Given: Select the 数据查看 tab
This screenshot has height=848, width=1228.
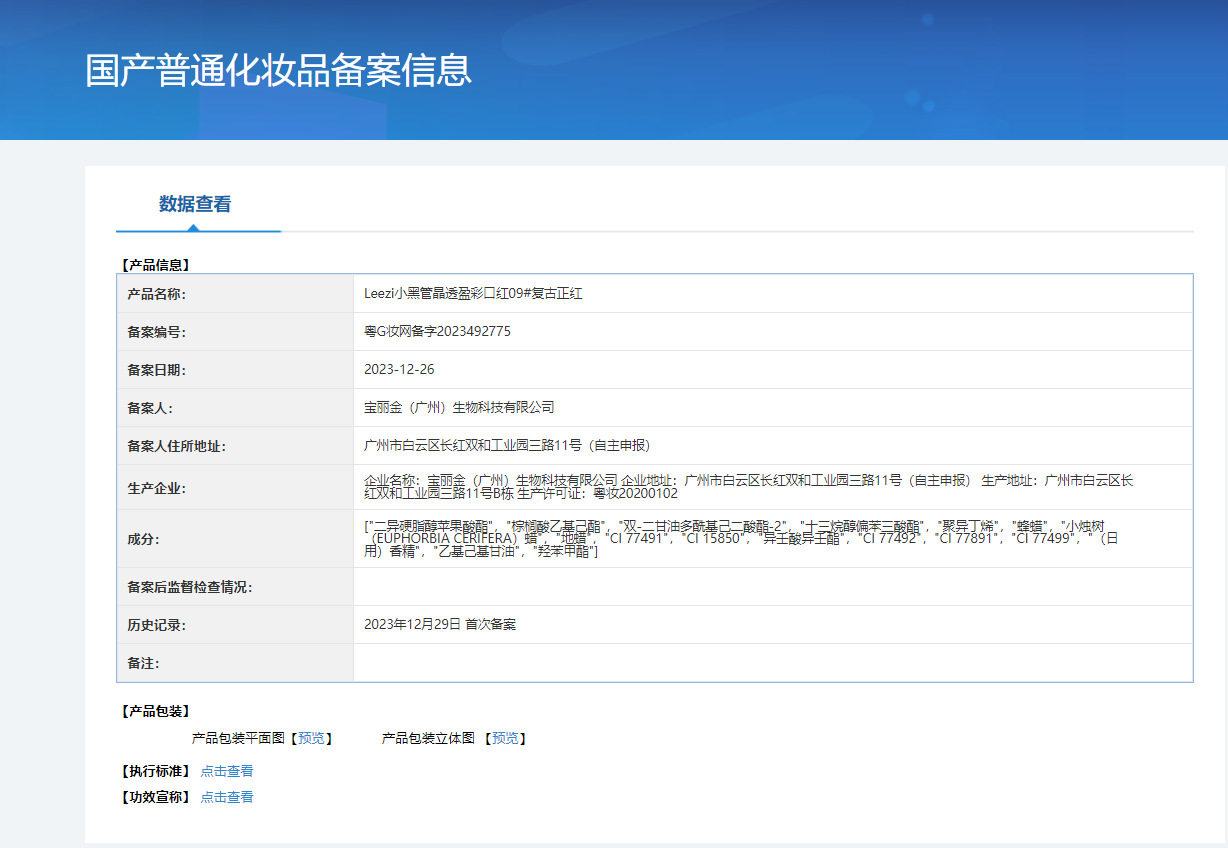Looking at the screenshot, I should point(195,204).
